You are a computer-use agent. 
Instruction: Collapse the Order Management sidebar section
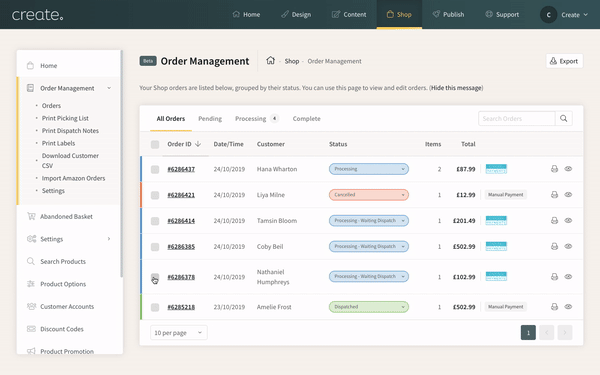click(x=109, y=88)
